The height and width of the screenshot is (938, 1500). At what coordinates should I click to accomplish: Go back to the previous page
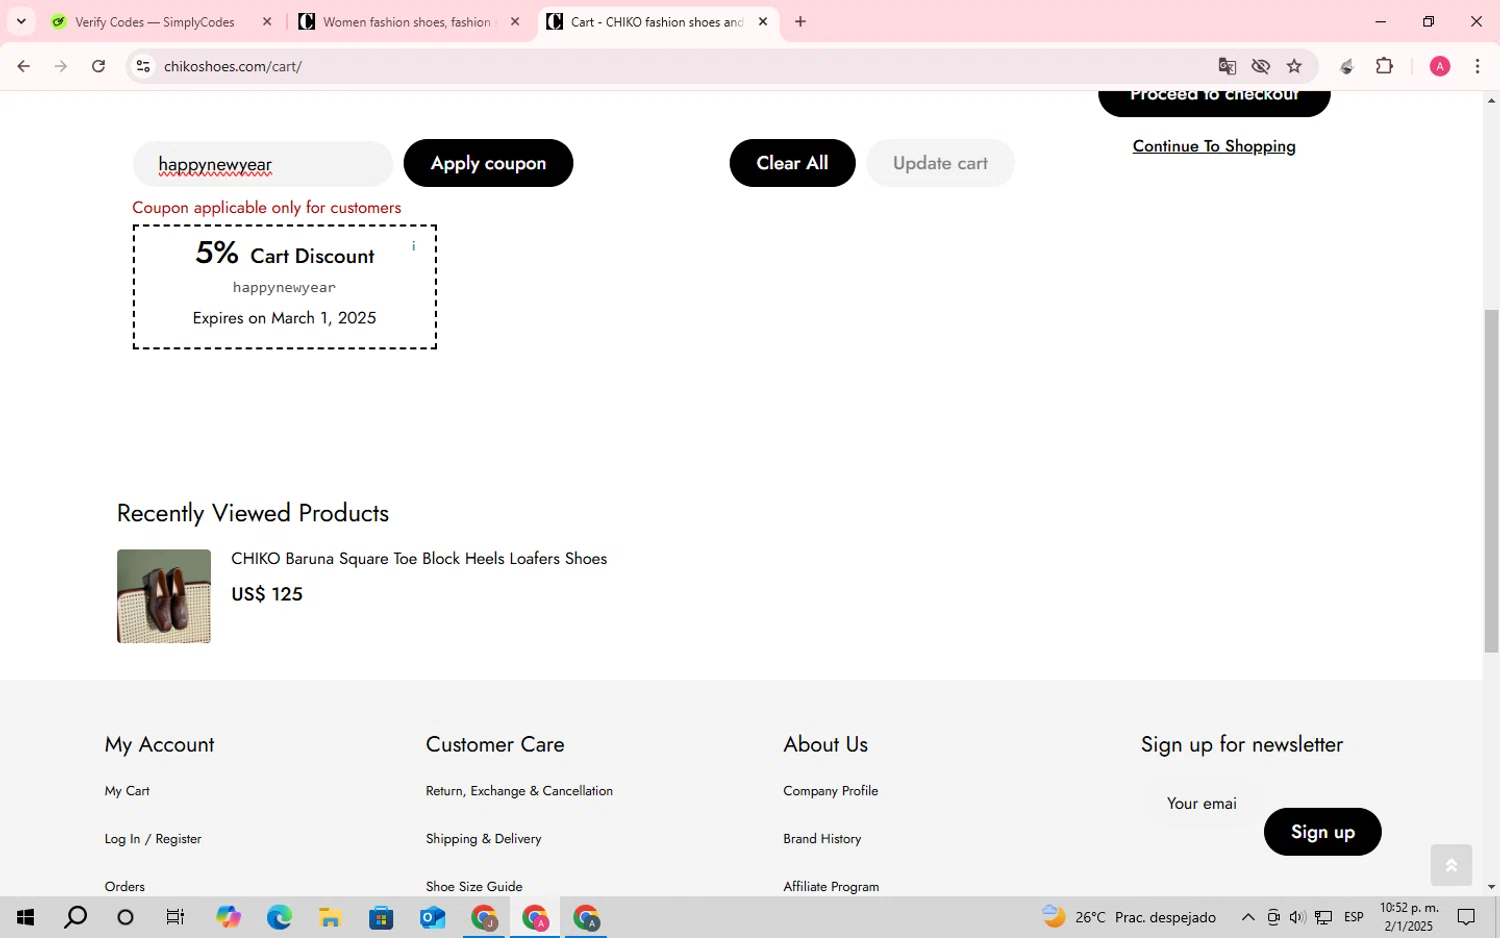24,66
